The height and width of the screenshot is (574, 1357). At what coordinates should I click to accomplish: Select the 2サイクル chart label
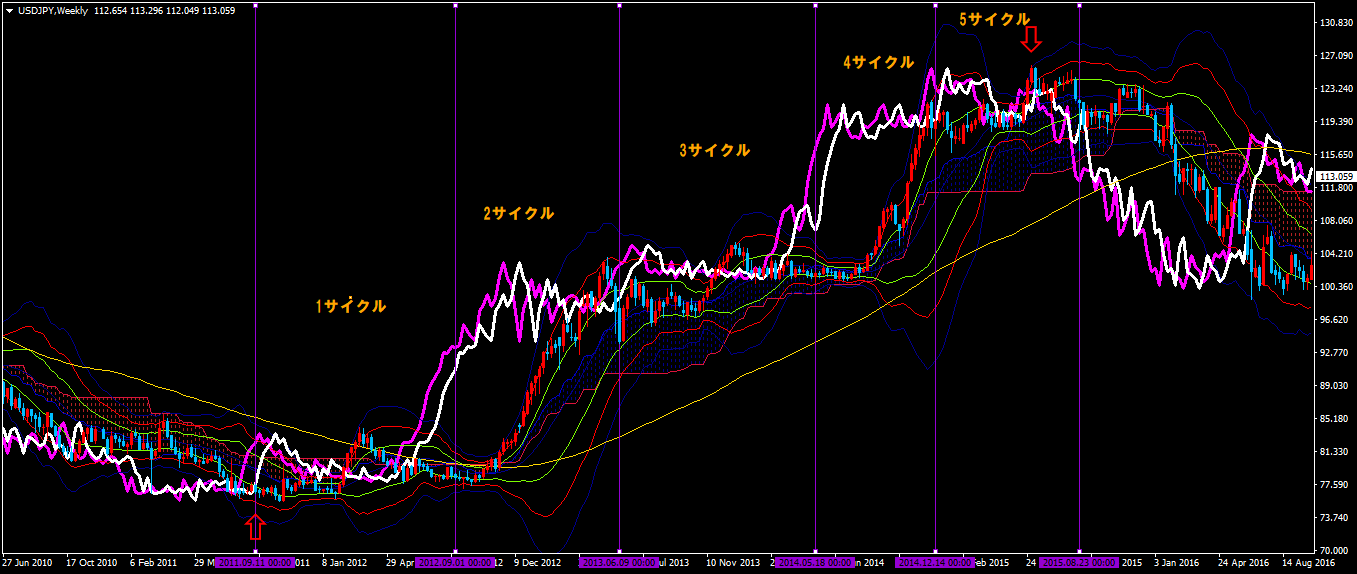tap(518, 213)
